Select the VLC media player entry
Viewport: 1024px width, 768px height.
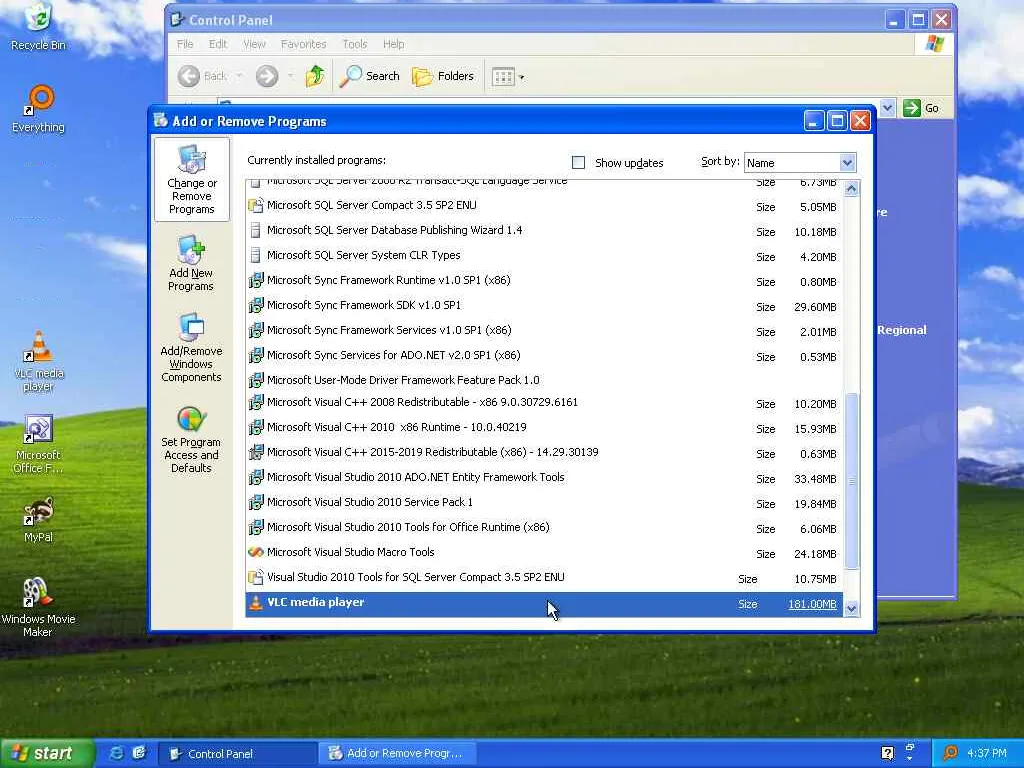click(x=544, y=604)
